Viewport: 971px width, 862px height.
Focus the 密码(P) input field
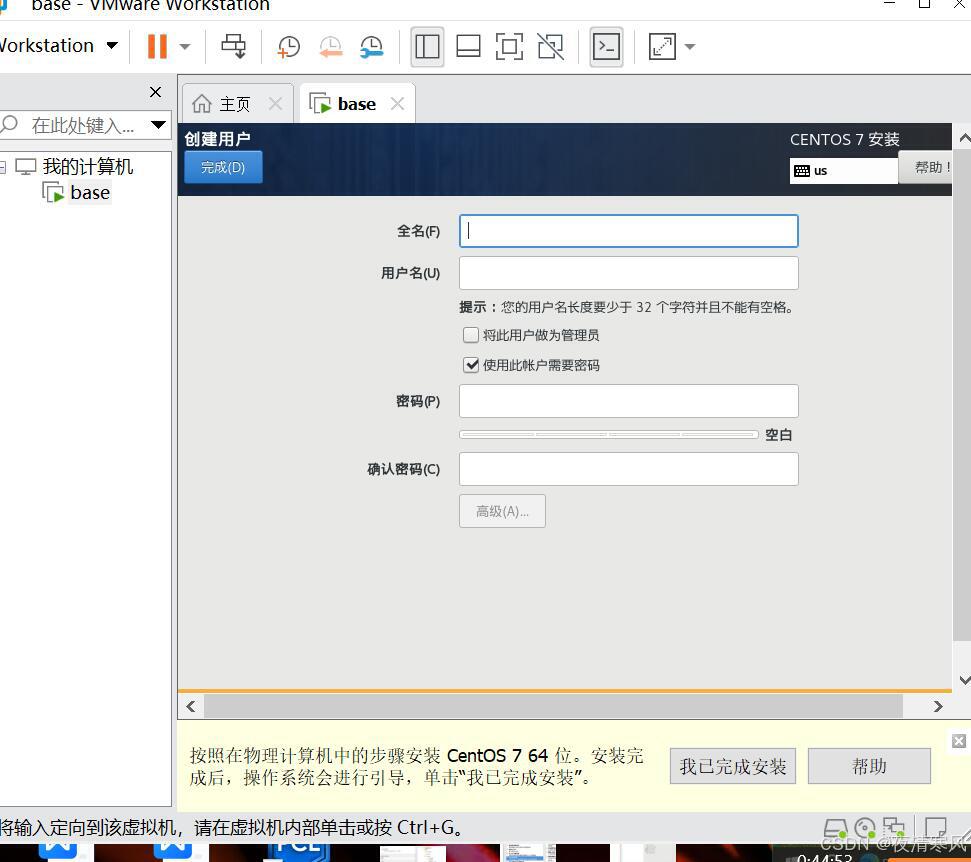(x=629, y=401)
